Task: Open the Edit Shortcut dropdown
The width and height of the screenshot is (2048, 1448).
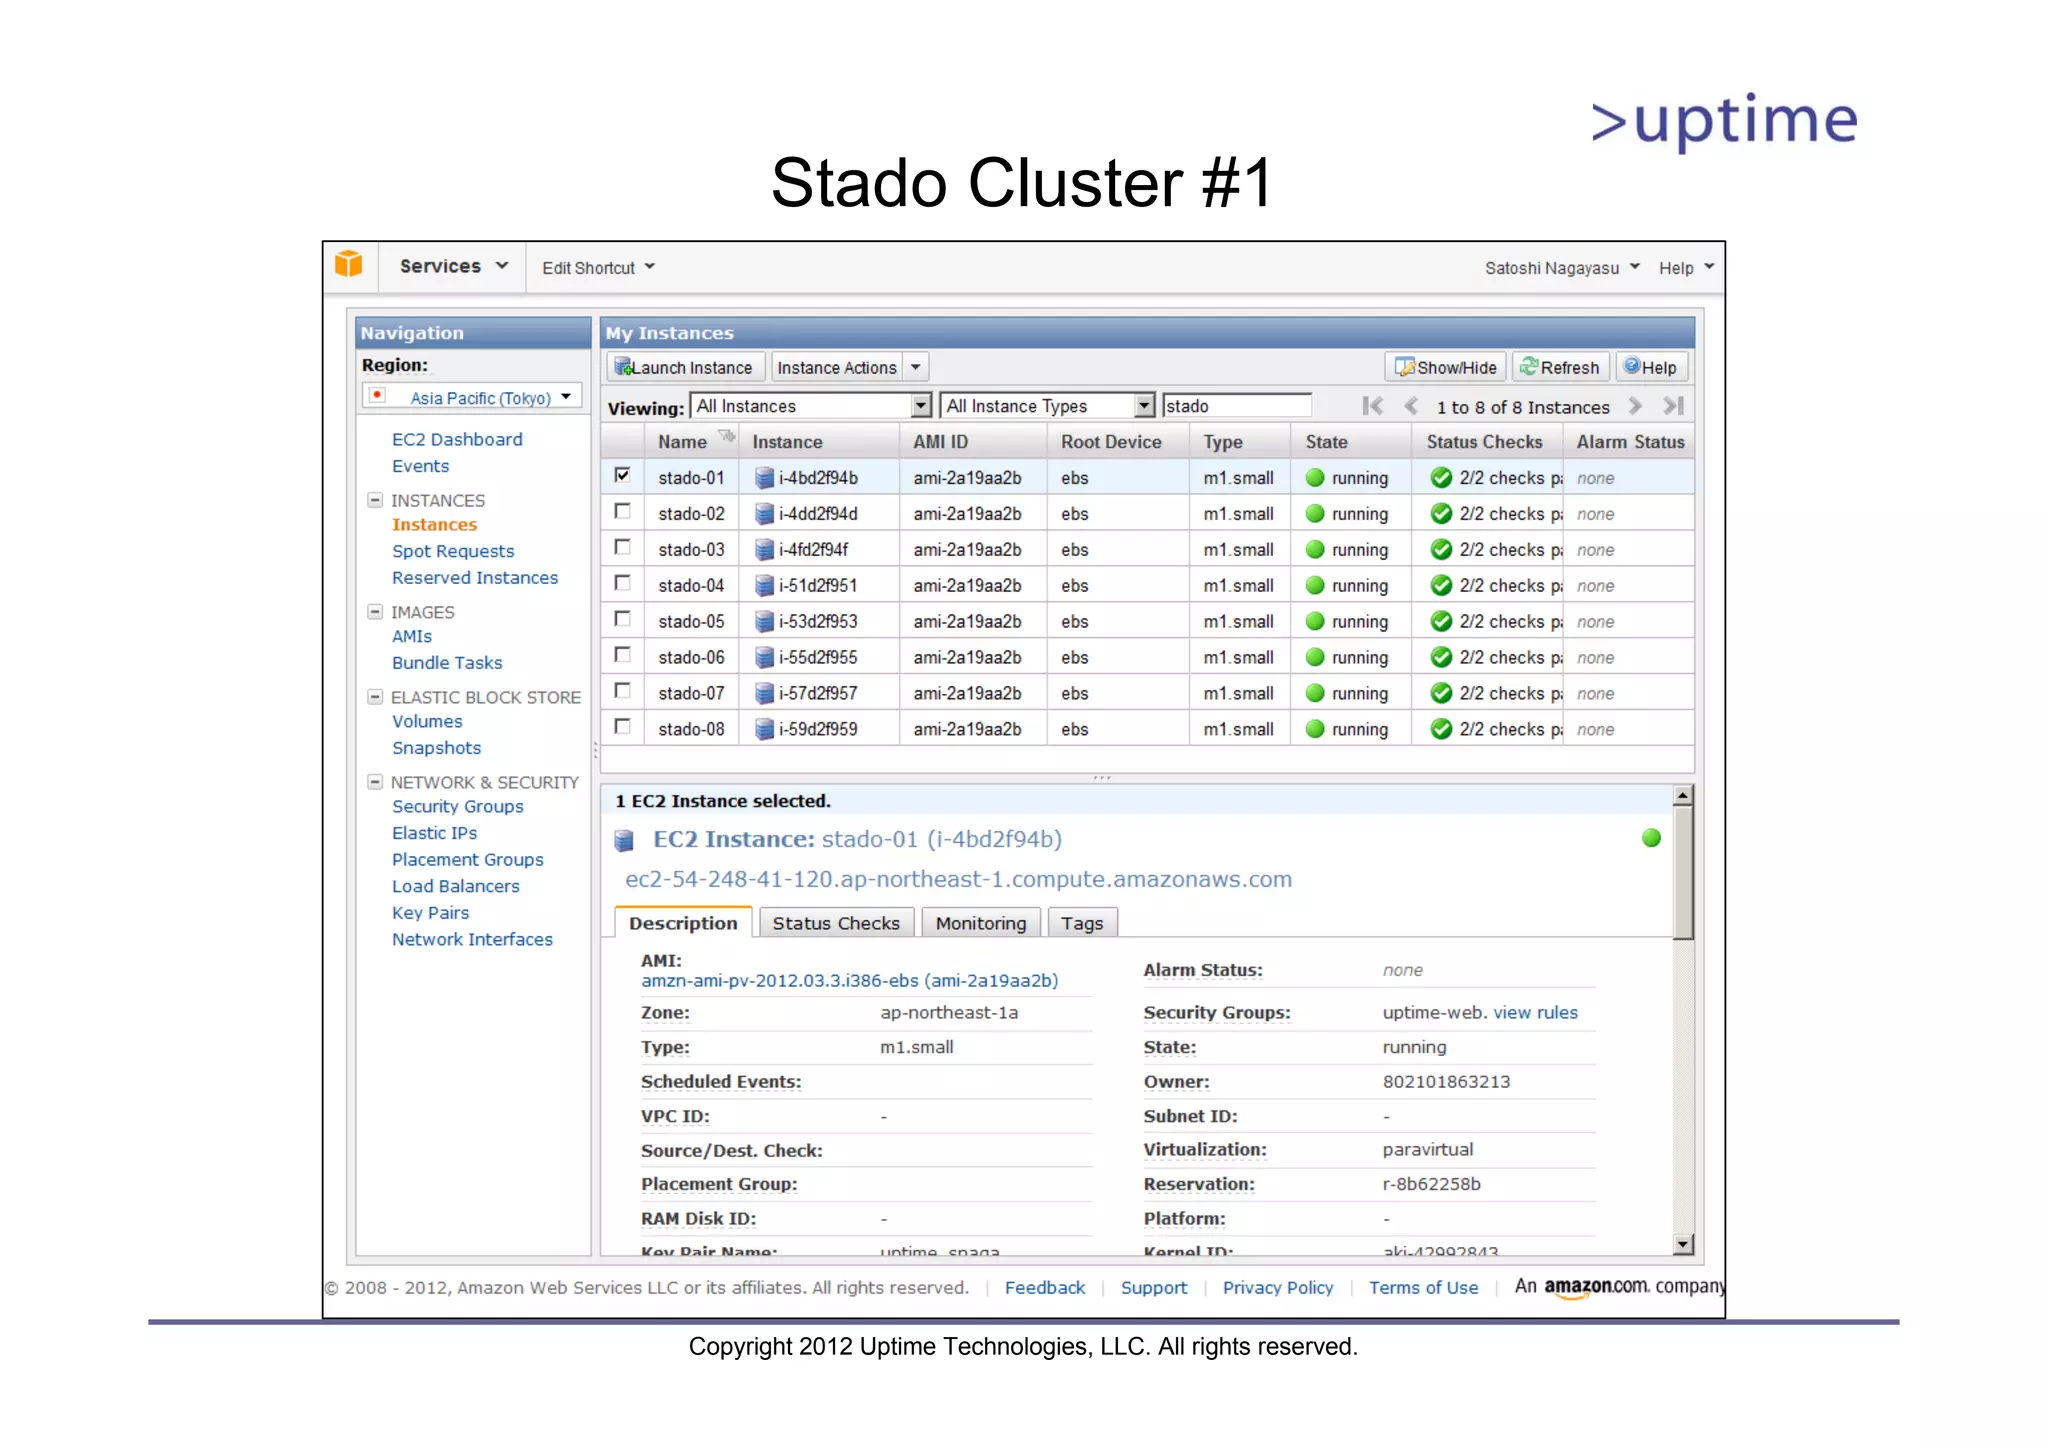Action: coord(598,268)
